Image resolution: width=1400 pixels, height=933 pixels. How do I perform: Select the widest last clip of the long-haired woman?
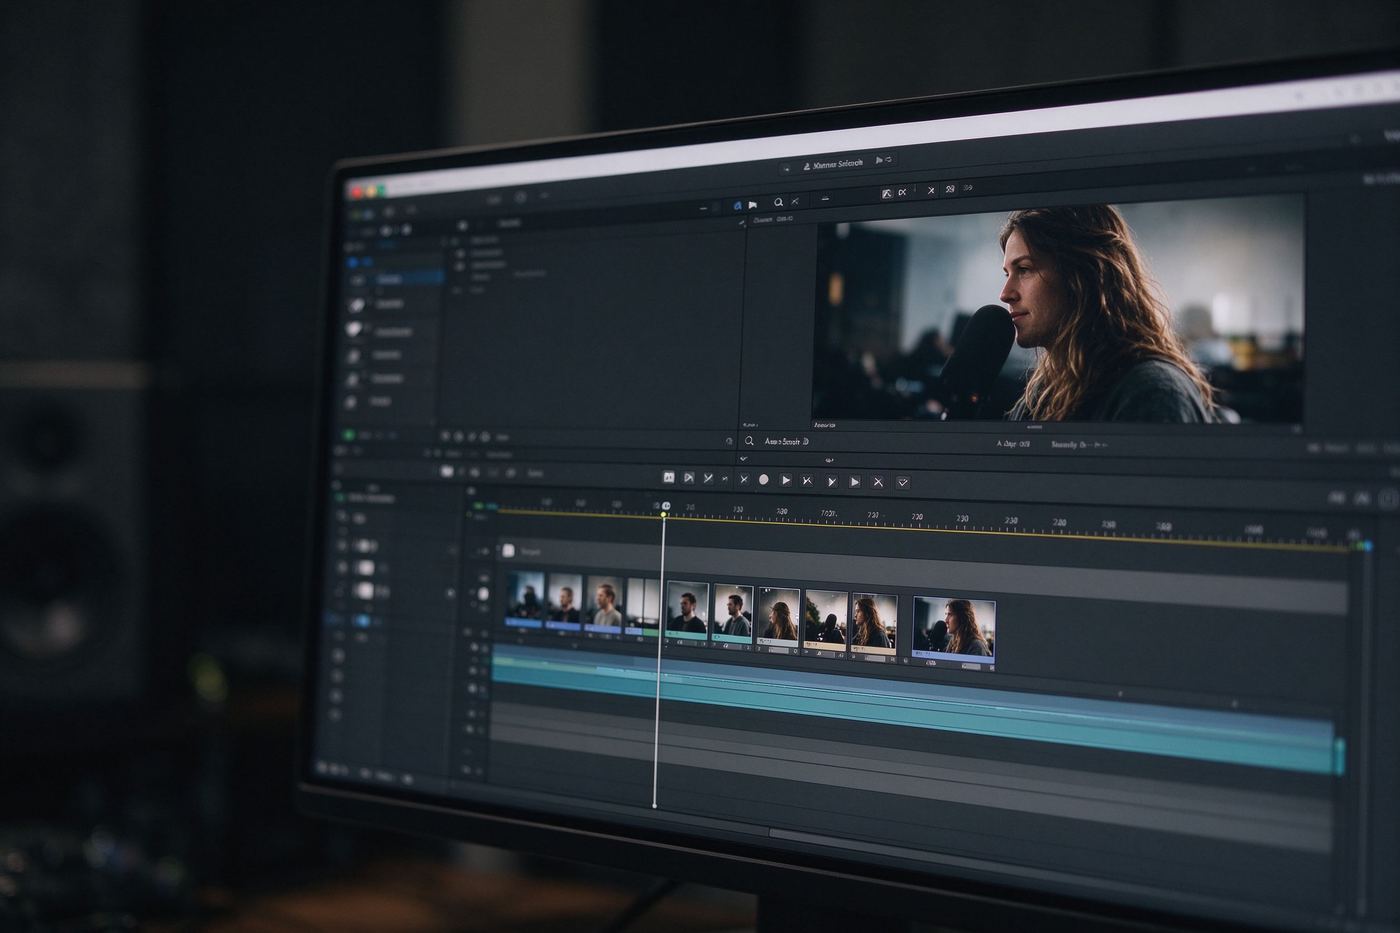(954, 632)
